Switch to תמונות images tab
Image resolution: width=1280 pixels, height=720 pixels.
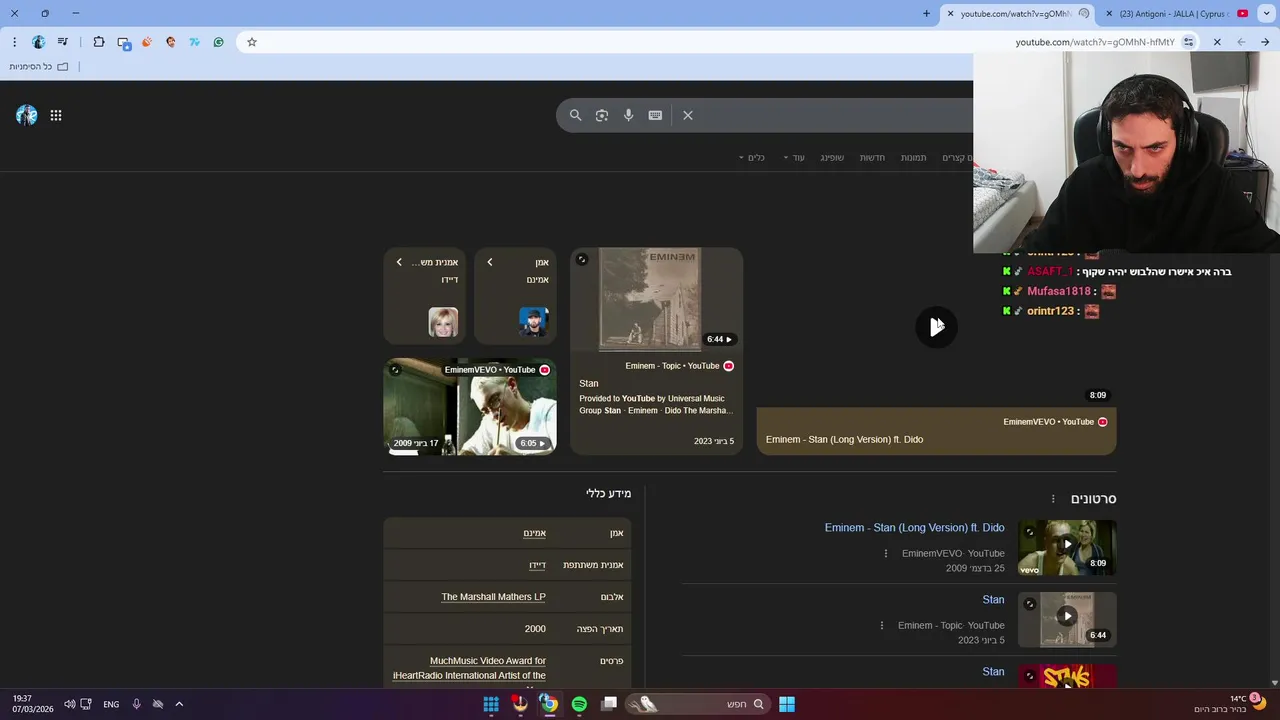(913, 158)
